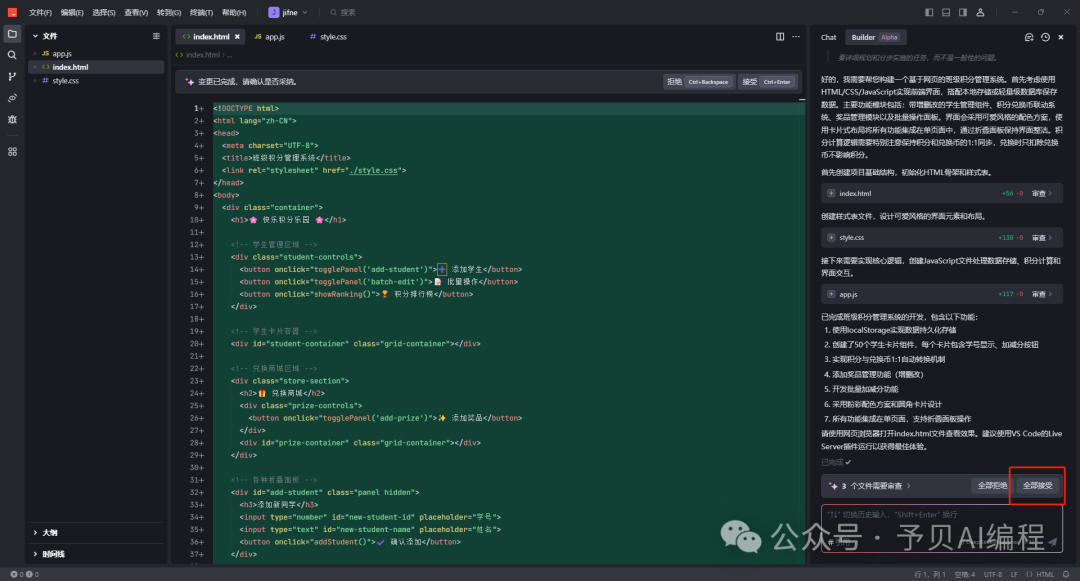Select app.js in the file tree
Viewport: 1080px width, 581px height.
[x=96, y=54]
